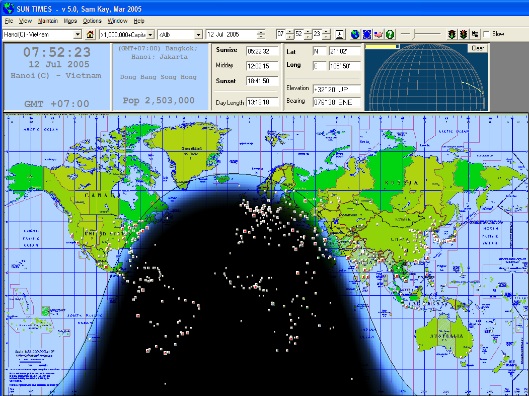Click the toolbar icon left of Slow checkbox
Screen dimensions: 529x396
(x=475, y=34)
